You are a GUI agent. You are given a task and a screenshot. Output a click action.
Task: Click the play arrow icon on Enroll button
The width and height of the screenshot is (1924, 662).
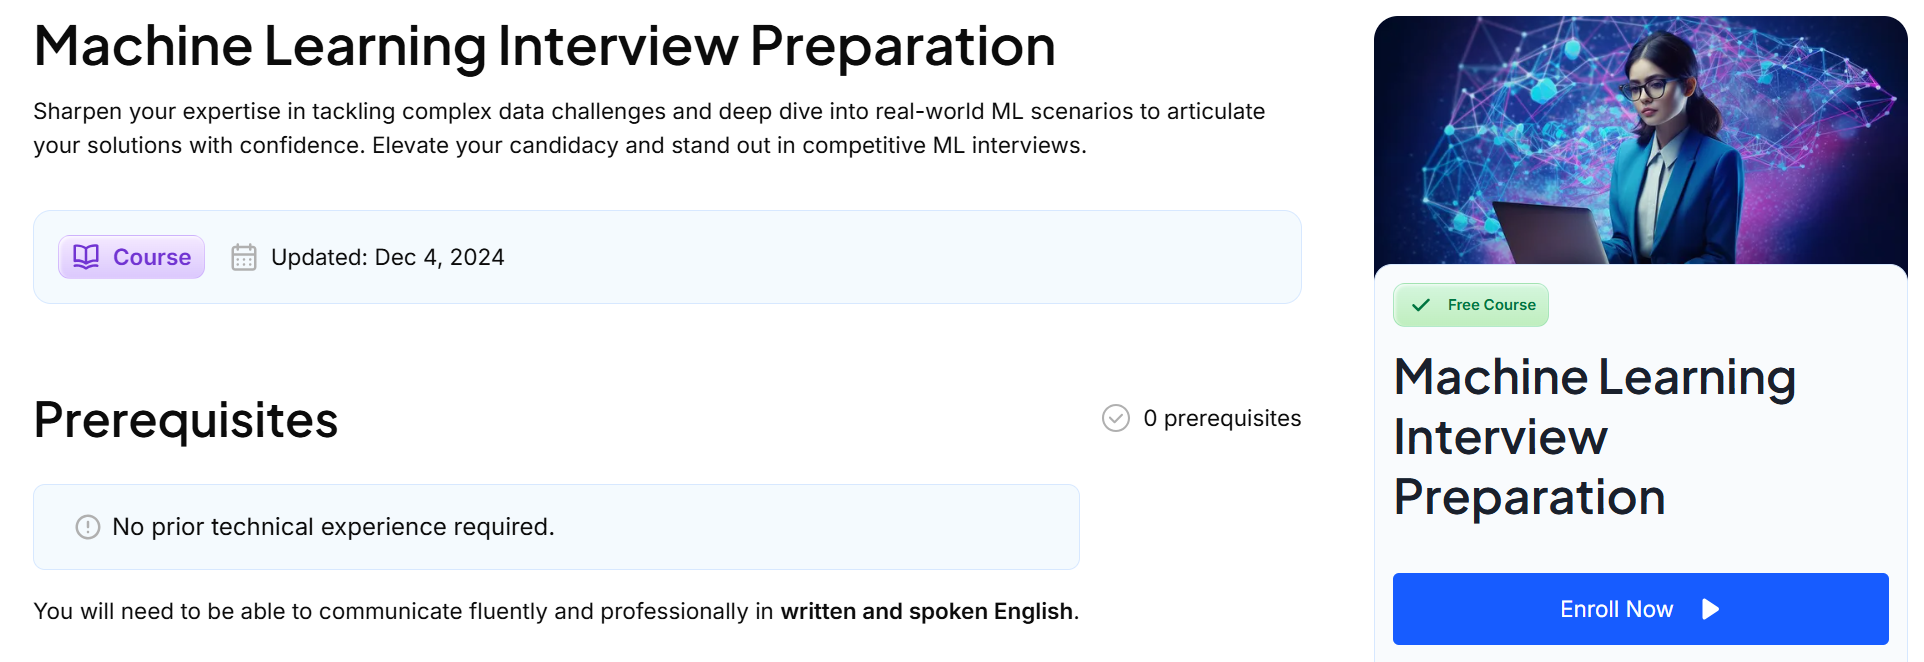[1710, 609]
